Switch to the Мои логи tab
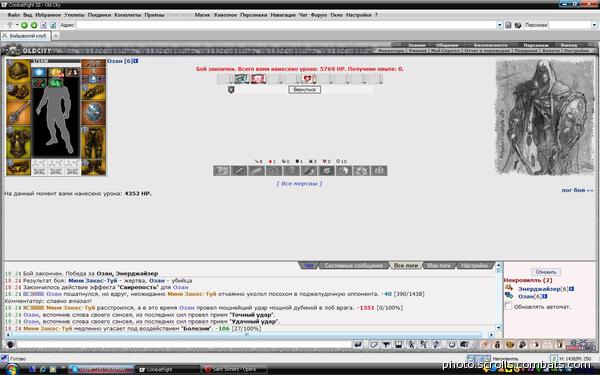Image resolution: width=600 pixels, height=375 pixels. [439, 266]
